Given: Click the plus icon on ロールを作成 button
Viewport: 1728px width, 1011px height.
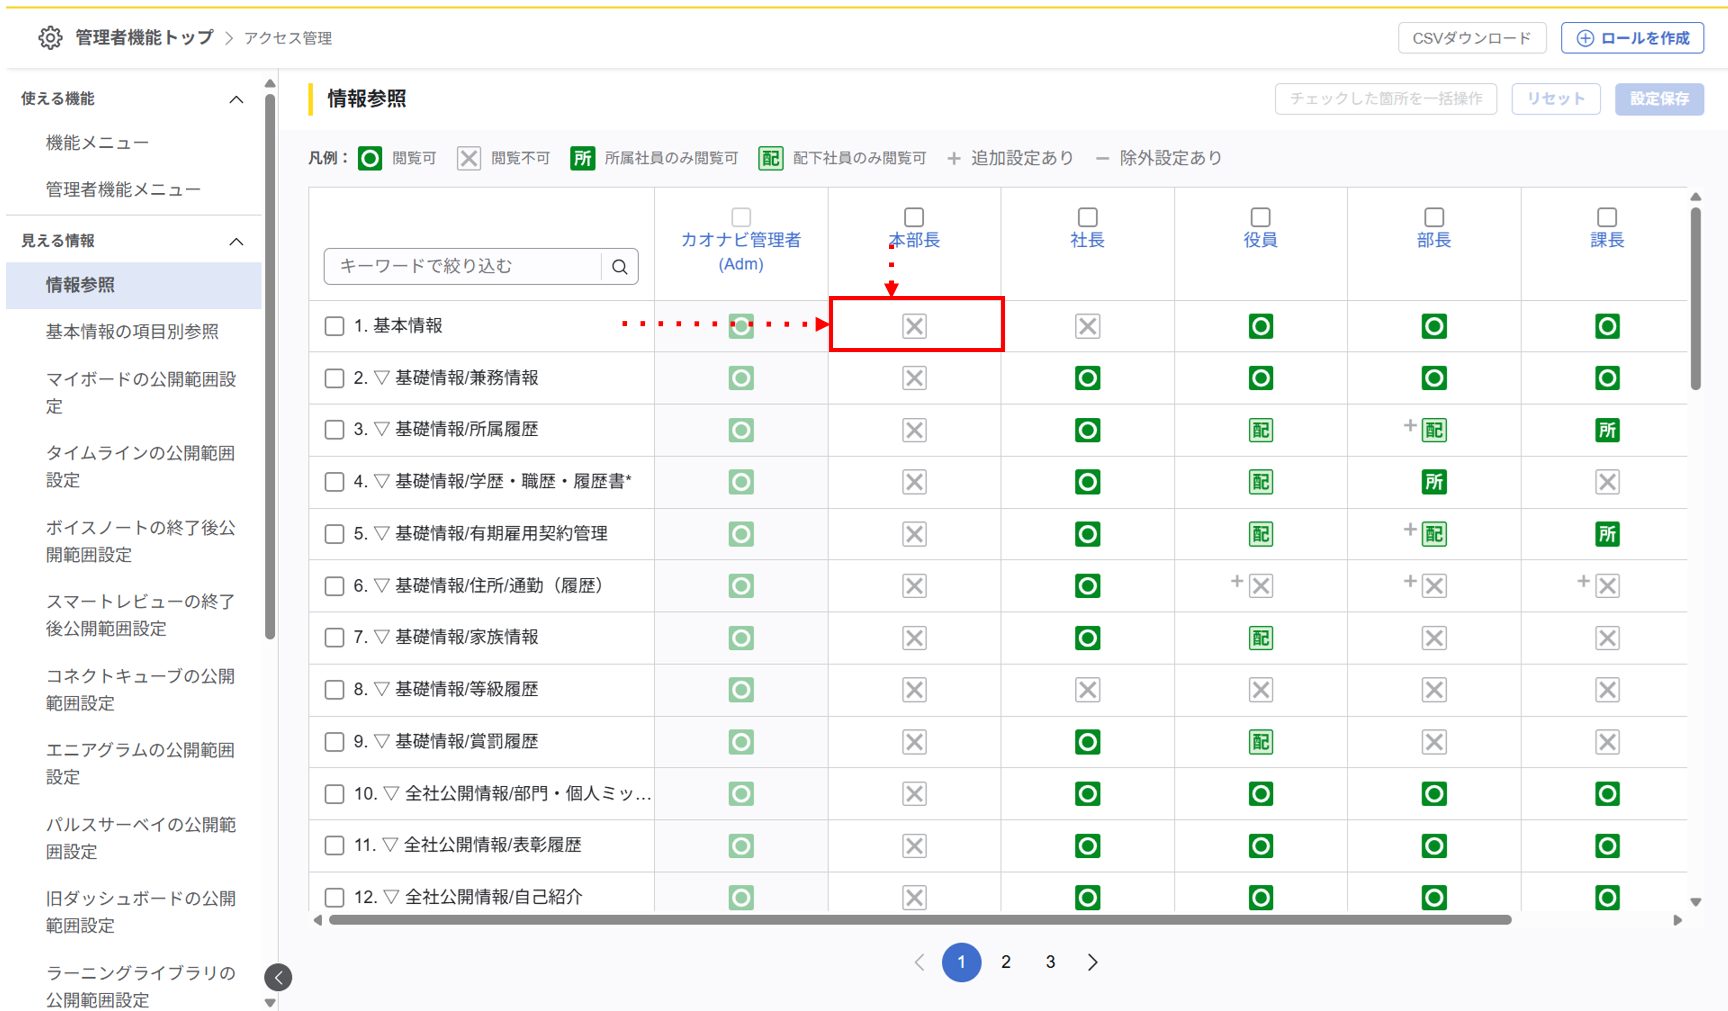Looking at the screenshot, I should pyautogui.click(x=1585, y=38).
